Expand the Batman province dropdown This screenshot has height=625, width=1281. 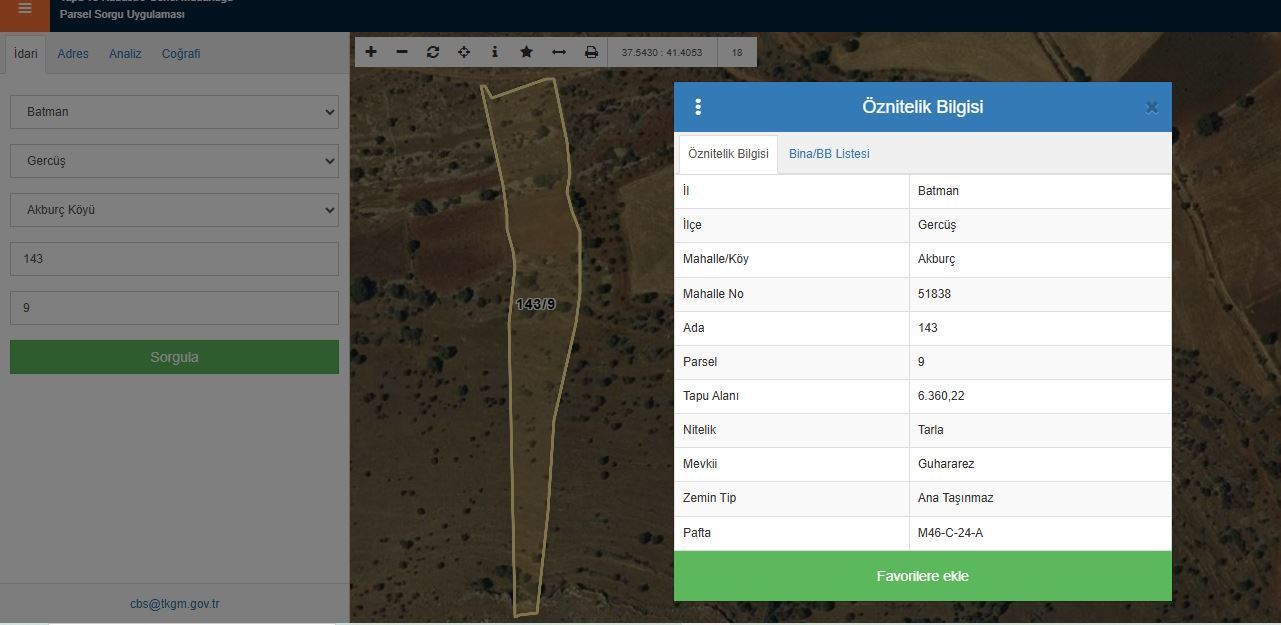tap(174, 112)
